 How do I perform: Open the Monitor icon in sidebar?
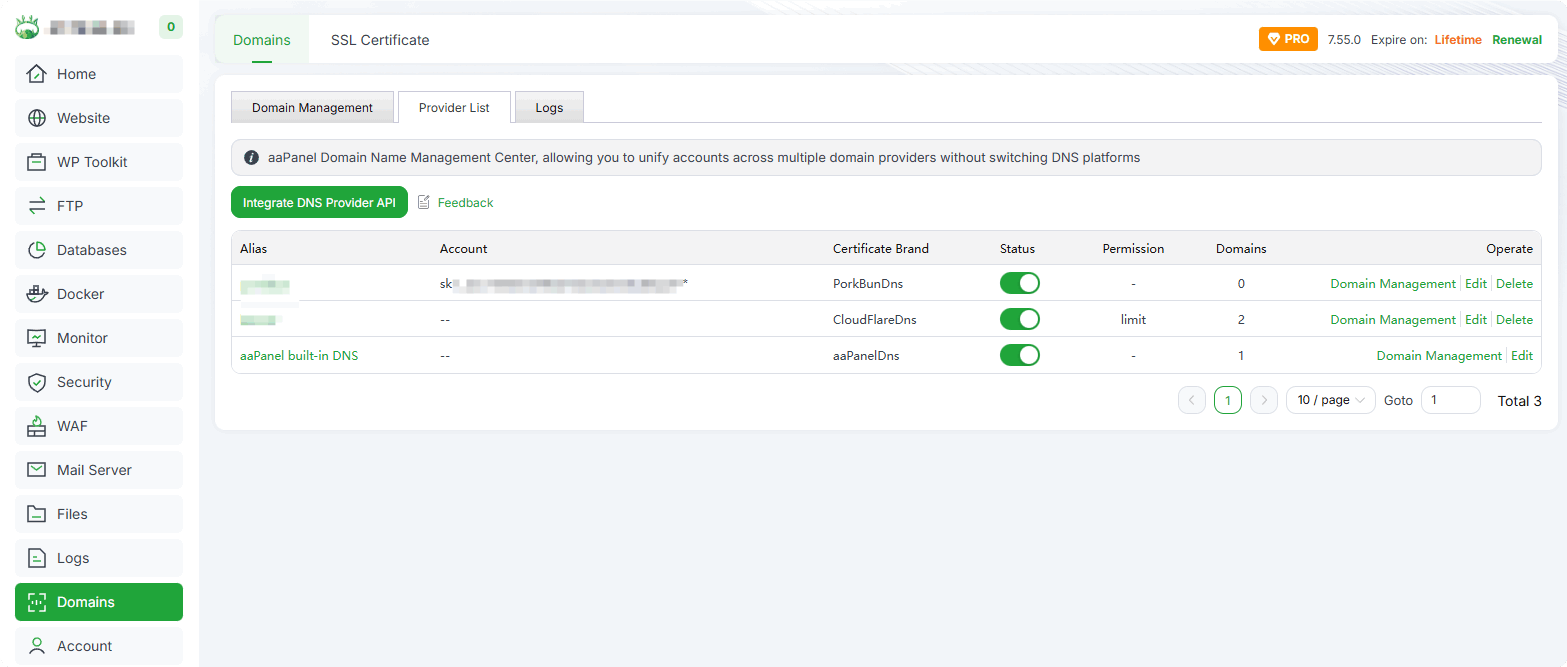tap(37, 338)
